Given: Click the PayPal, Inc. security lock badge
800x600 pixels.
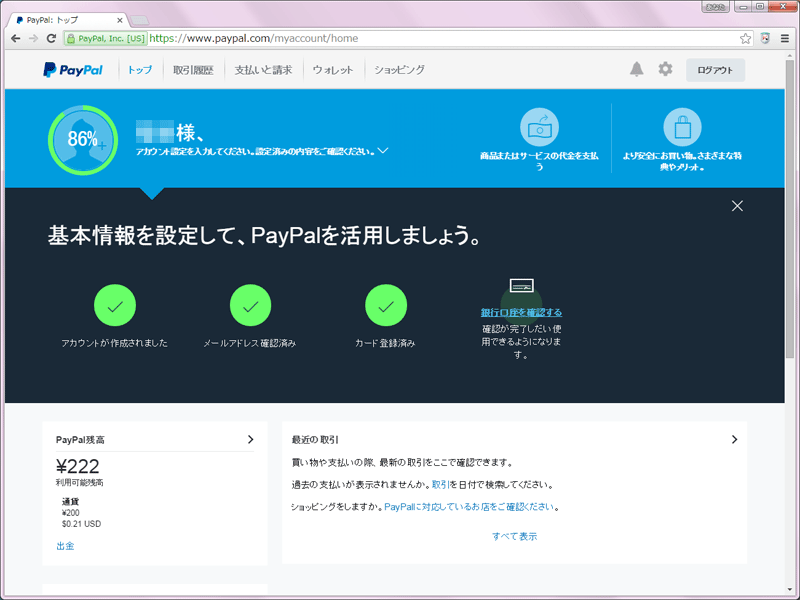Looking at the screenshot, I should [x=106, y=38].
